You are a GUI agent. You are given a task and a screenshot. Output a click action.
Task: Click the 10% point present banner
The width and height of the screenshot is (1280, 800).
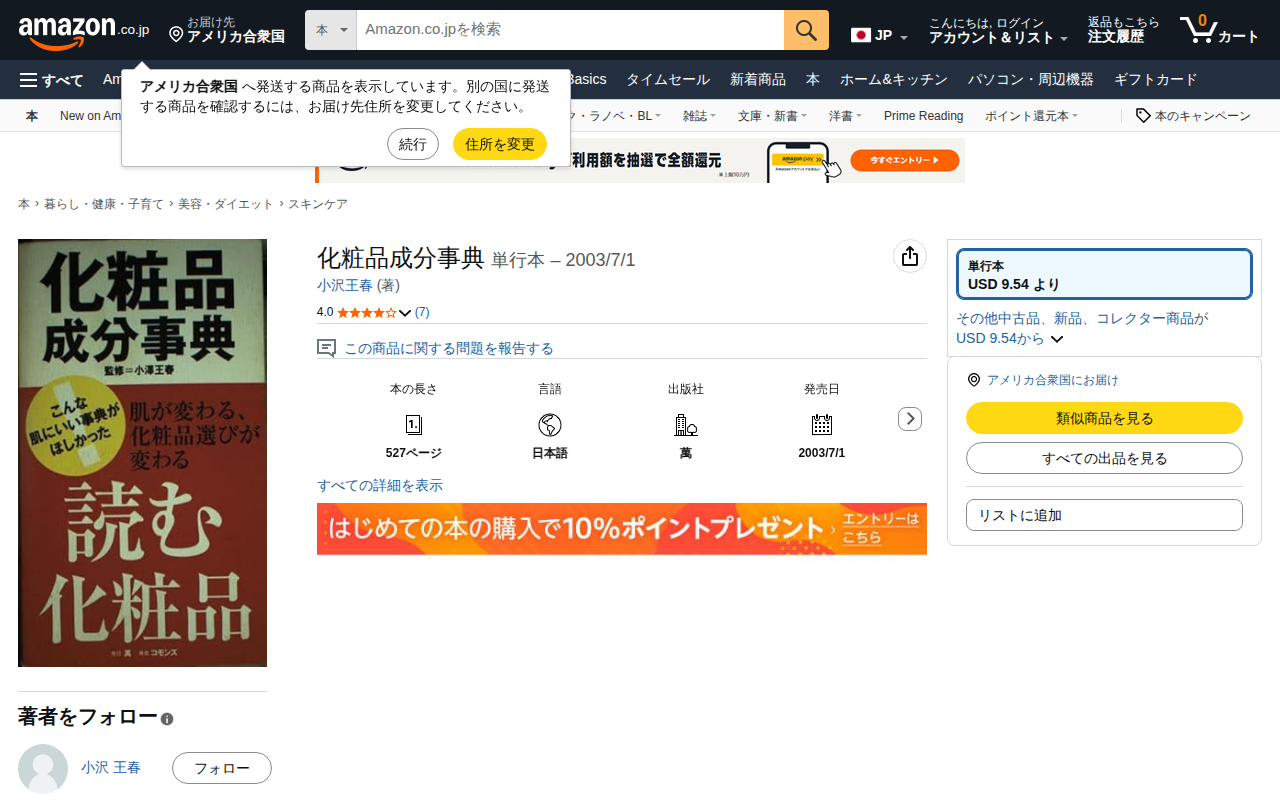pyautogui.click(x=622, y=529)
